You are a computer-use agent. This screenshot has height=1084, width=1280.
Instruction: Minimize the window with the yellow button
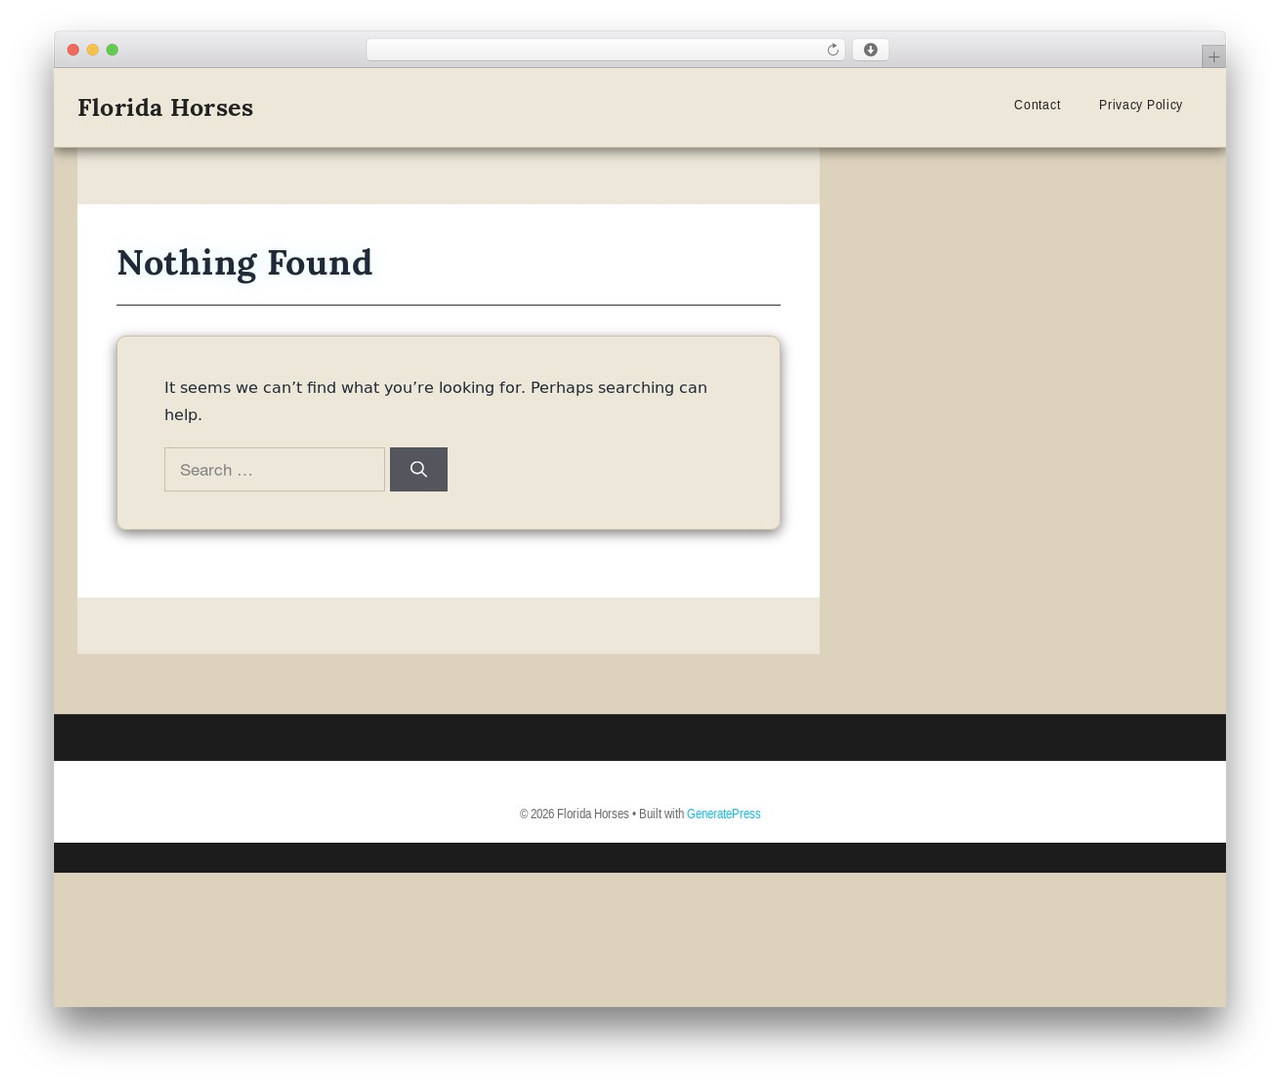click(x=92, y=50)
